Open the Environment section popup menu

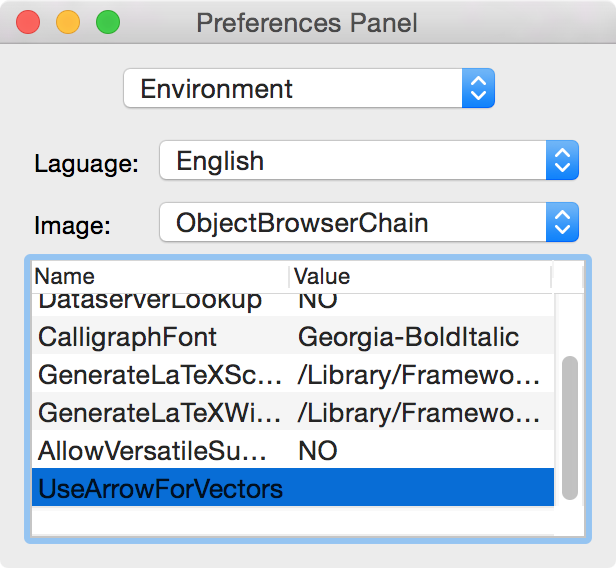click(309, 88)
